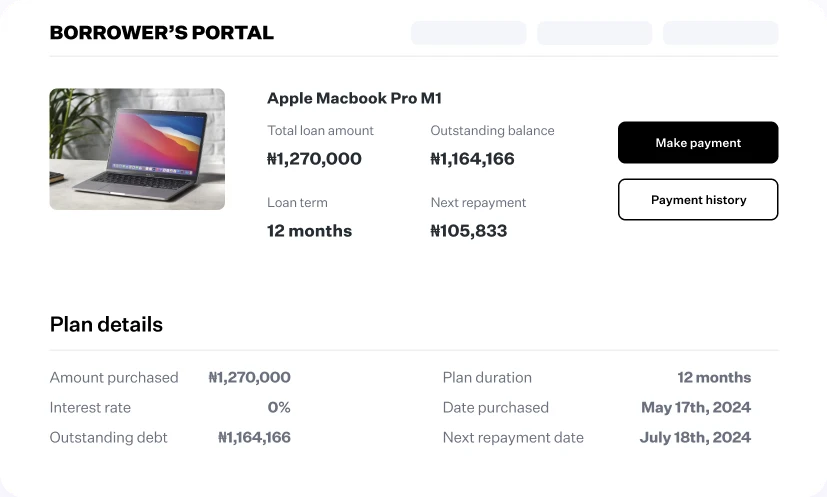
Task: Click the loan term 12 months value
Action: point(309,231)
